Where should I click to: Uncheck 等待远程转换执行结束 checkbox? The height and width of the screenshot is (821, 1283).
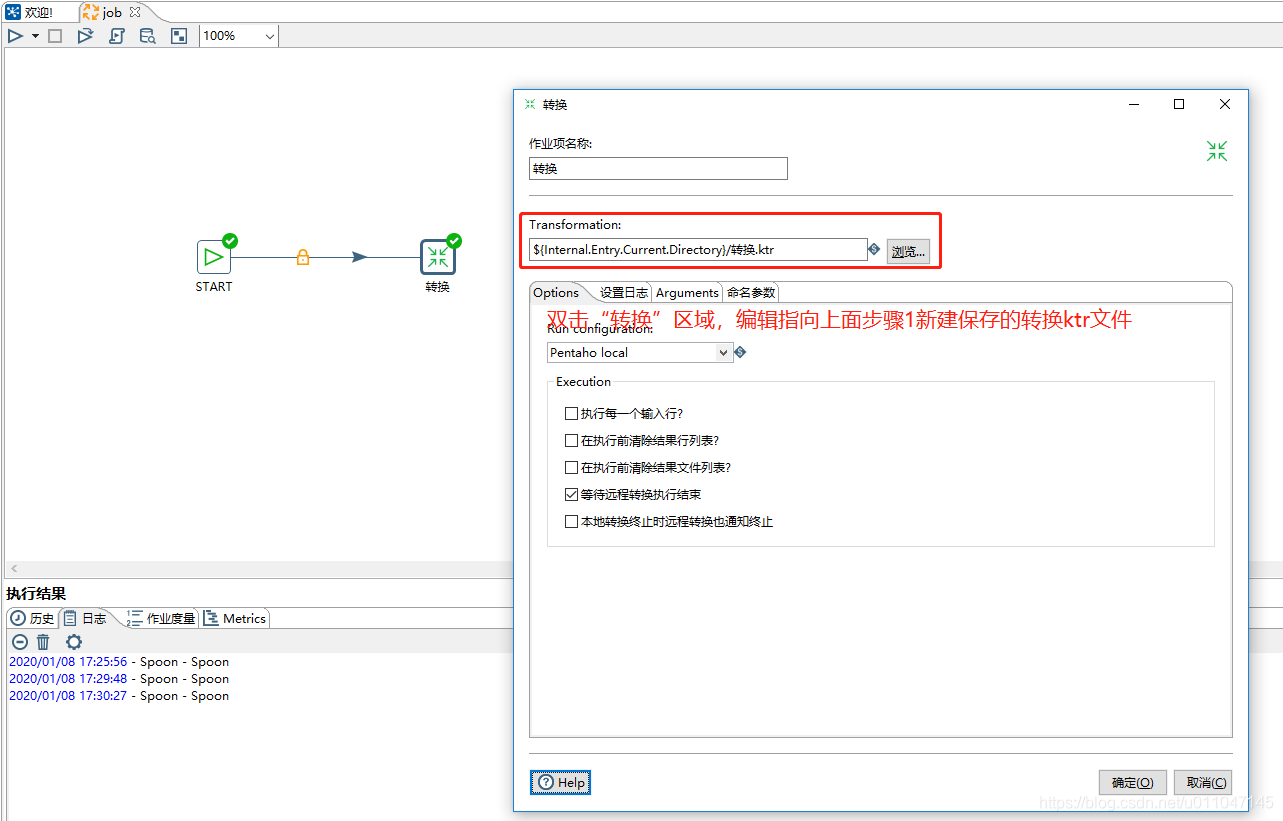[571, 494]
